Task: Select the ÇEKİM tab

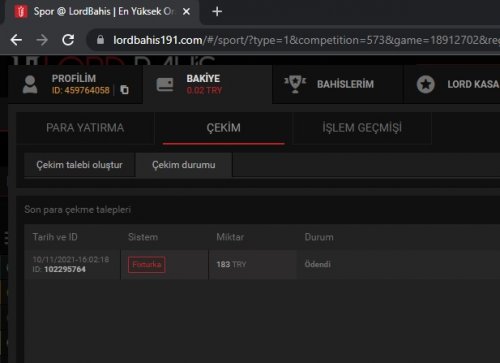Action: tap(223, 128)
